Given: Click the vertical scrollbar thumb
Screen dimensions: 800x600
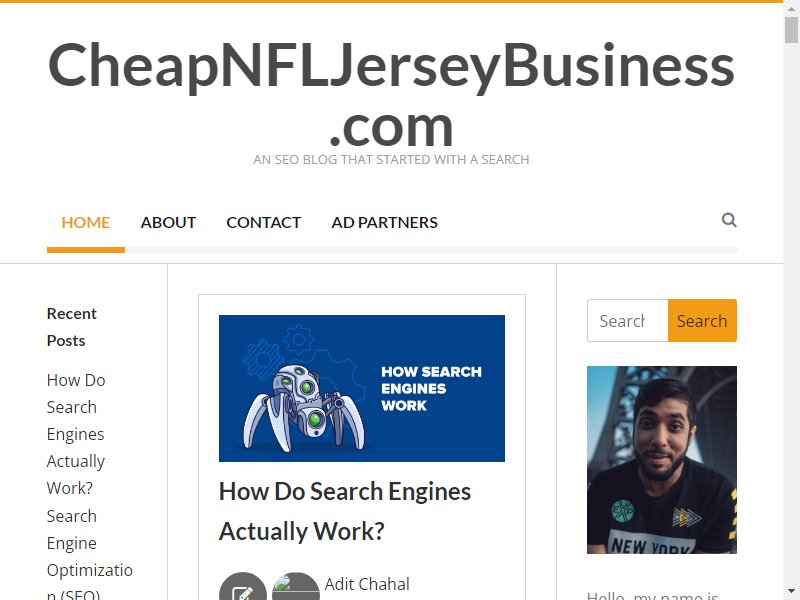Looking at the screenshot, I should [x=792, y=29].
